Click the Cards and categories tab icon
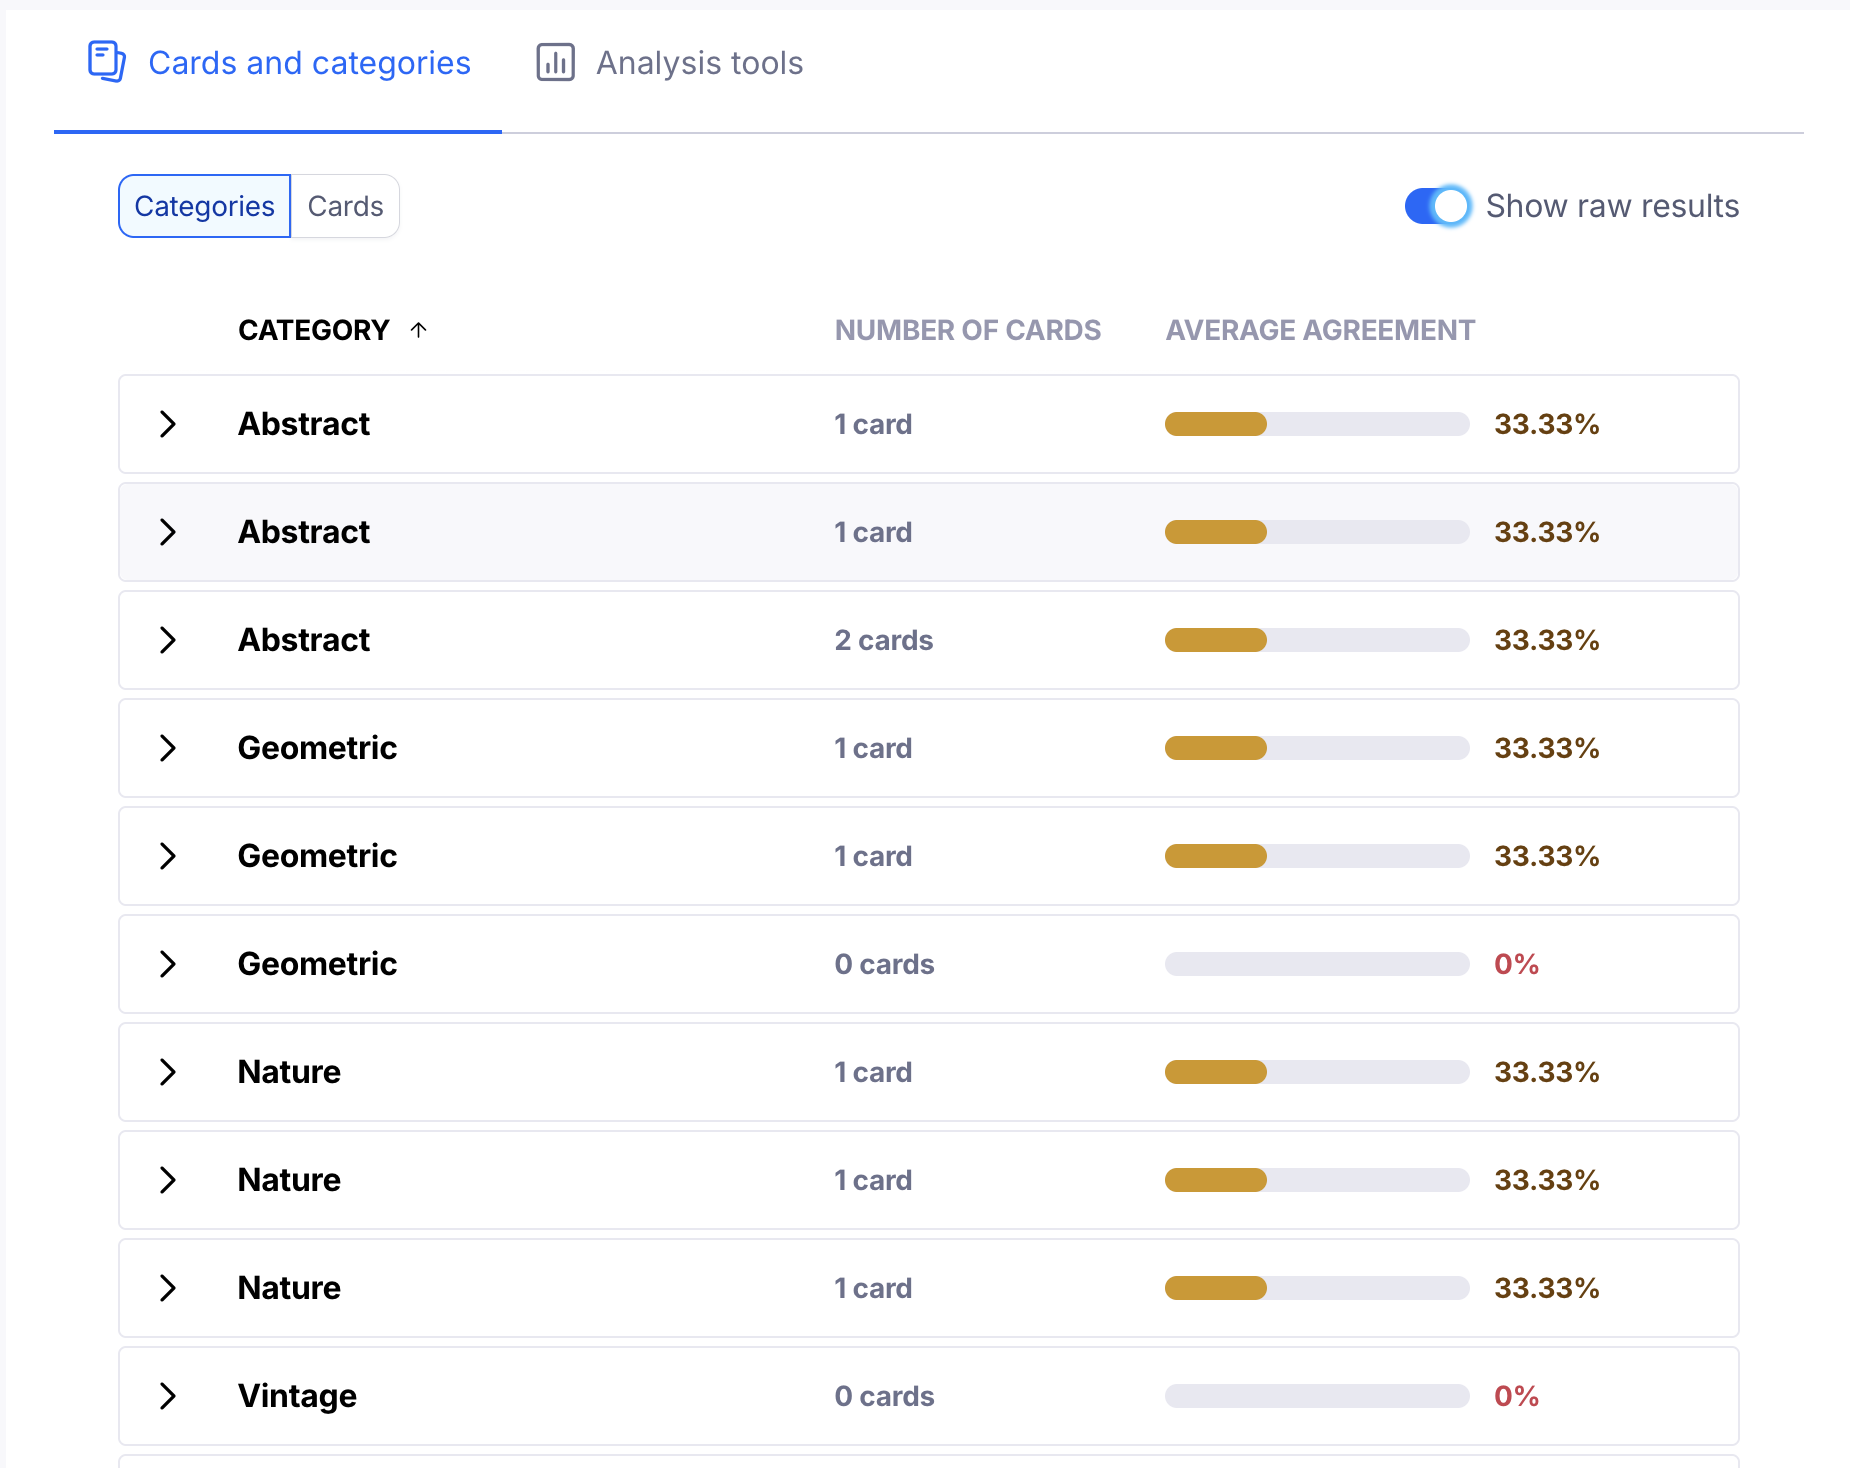Screen dimensions: 1850x1468 [106, 62]
